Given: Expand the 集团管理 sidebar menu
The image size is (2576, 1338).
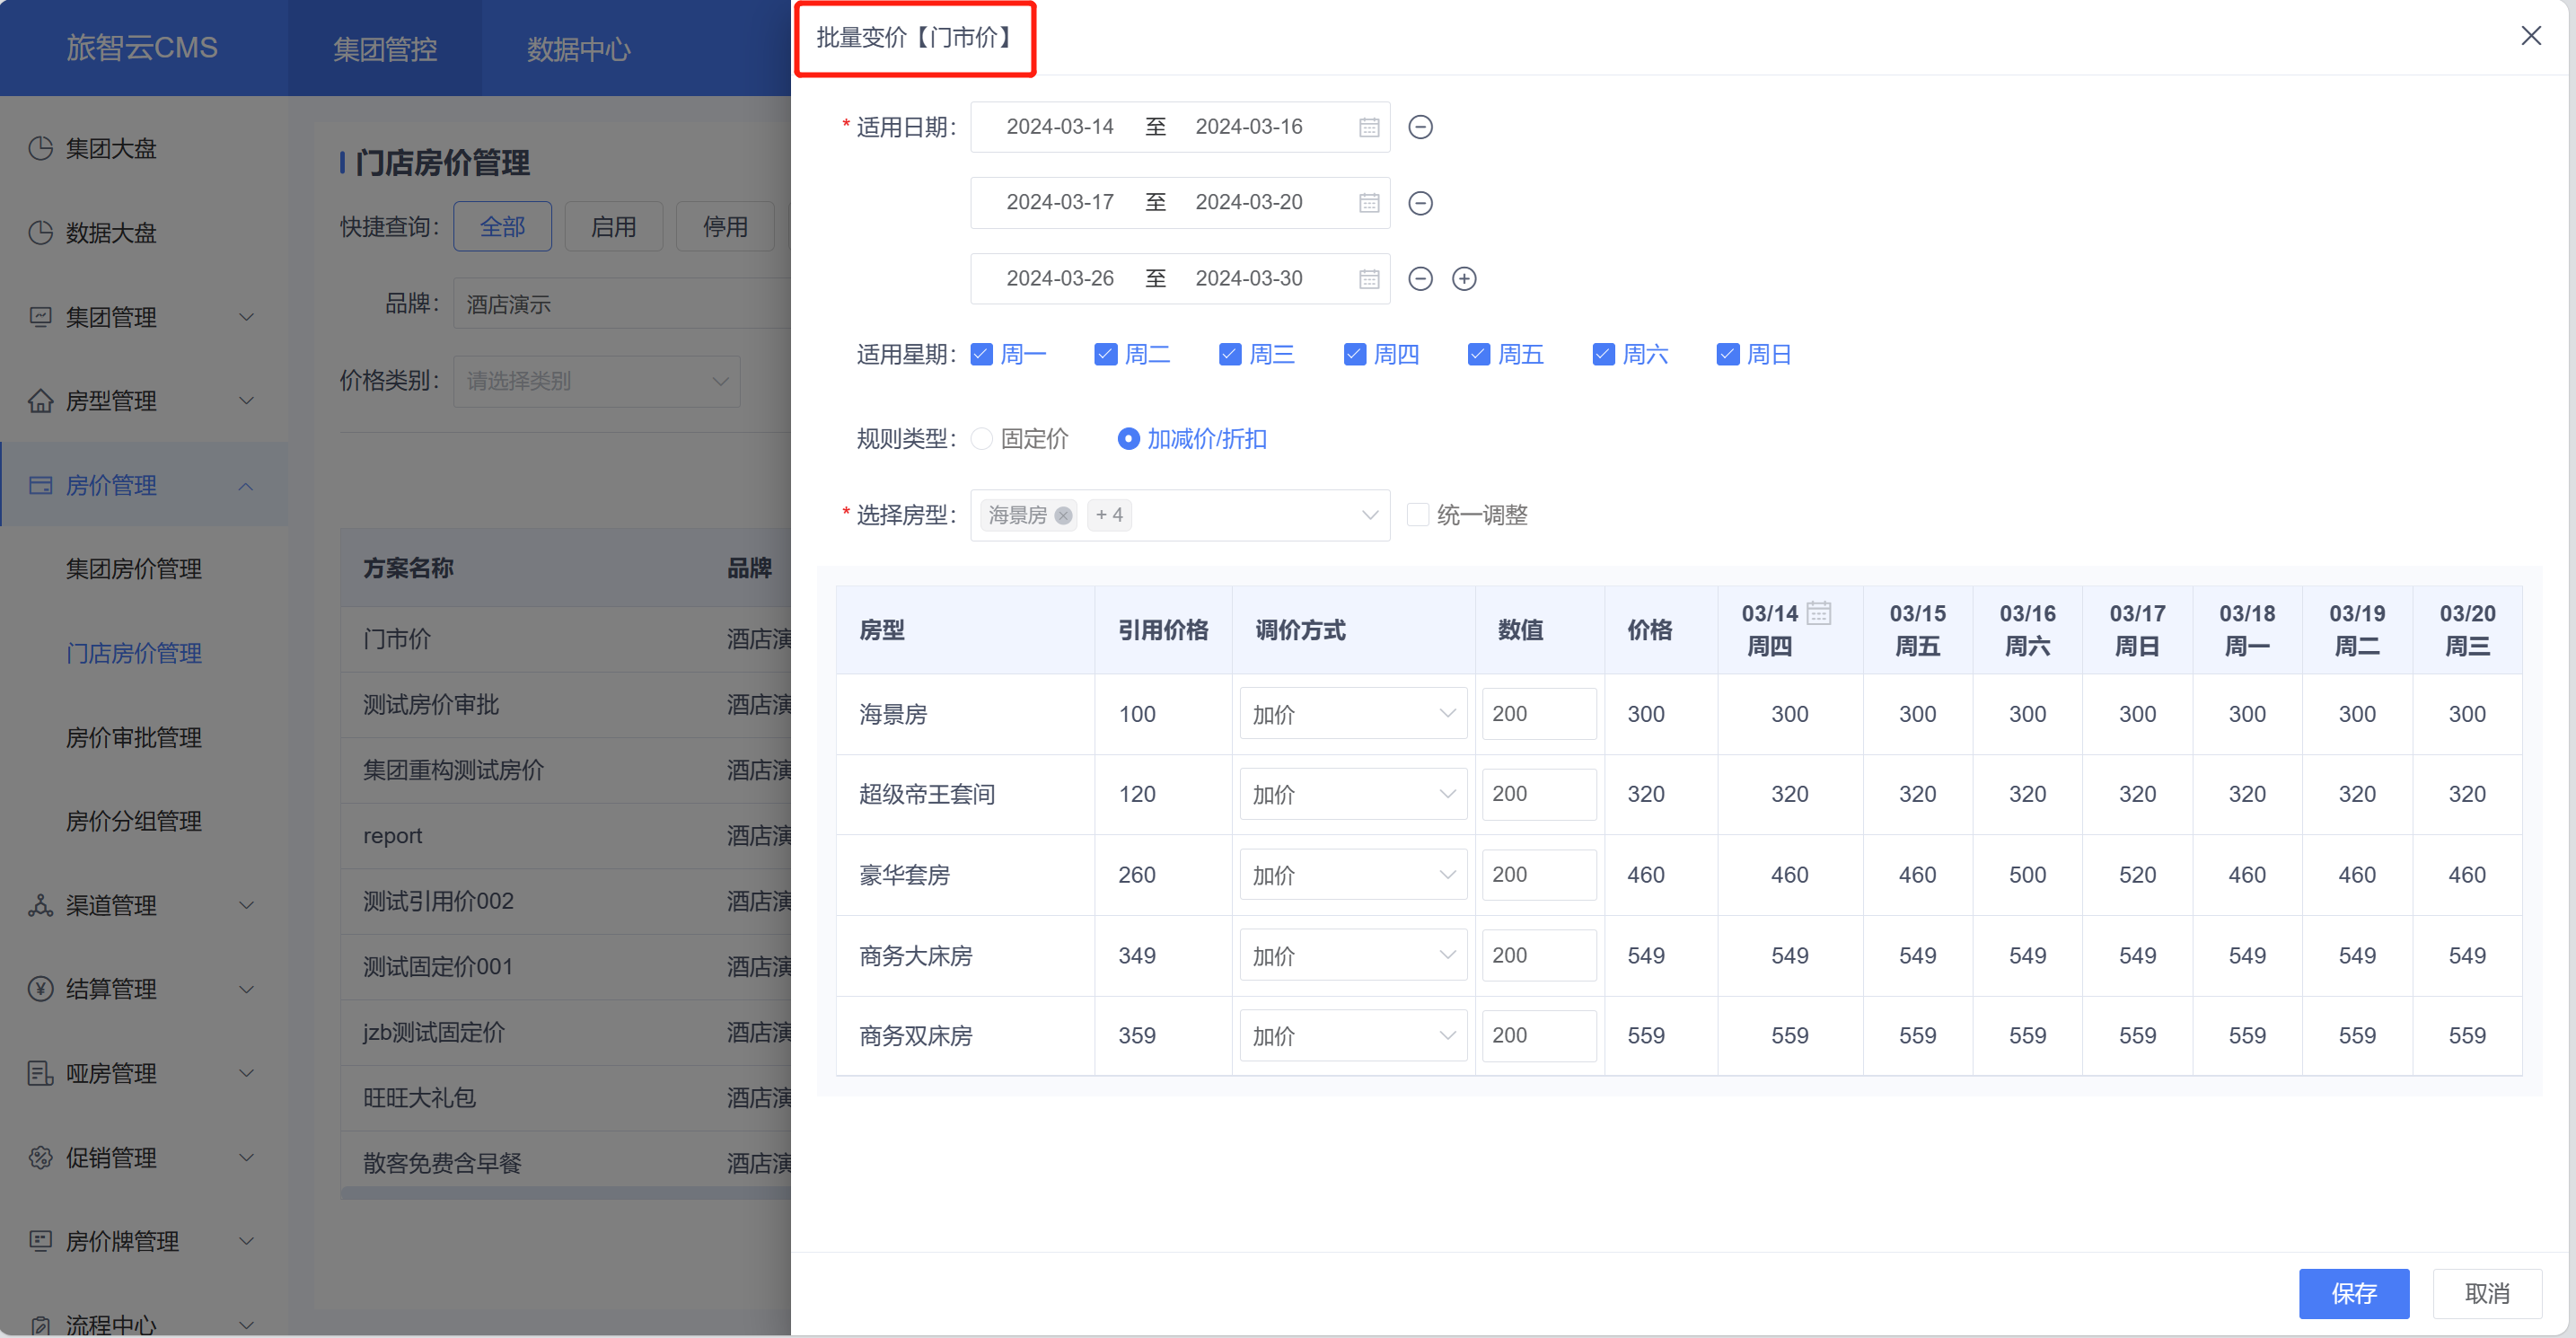Looking at the screenshot, I should pos(246,317).
